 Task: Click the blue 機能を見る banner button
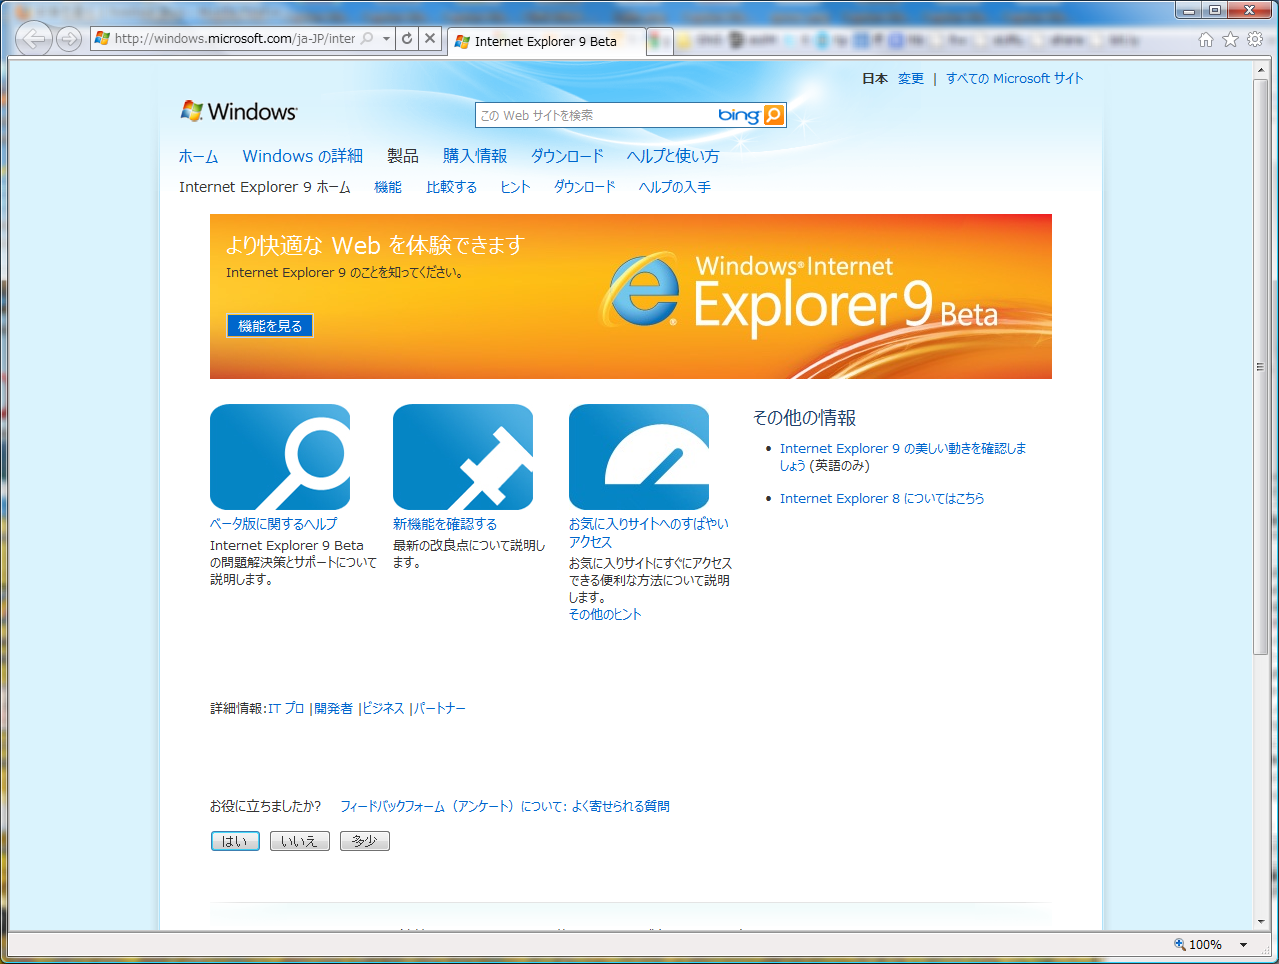270,326
